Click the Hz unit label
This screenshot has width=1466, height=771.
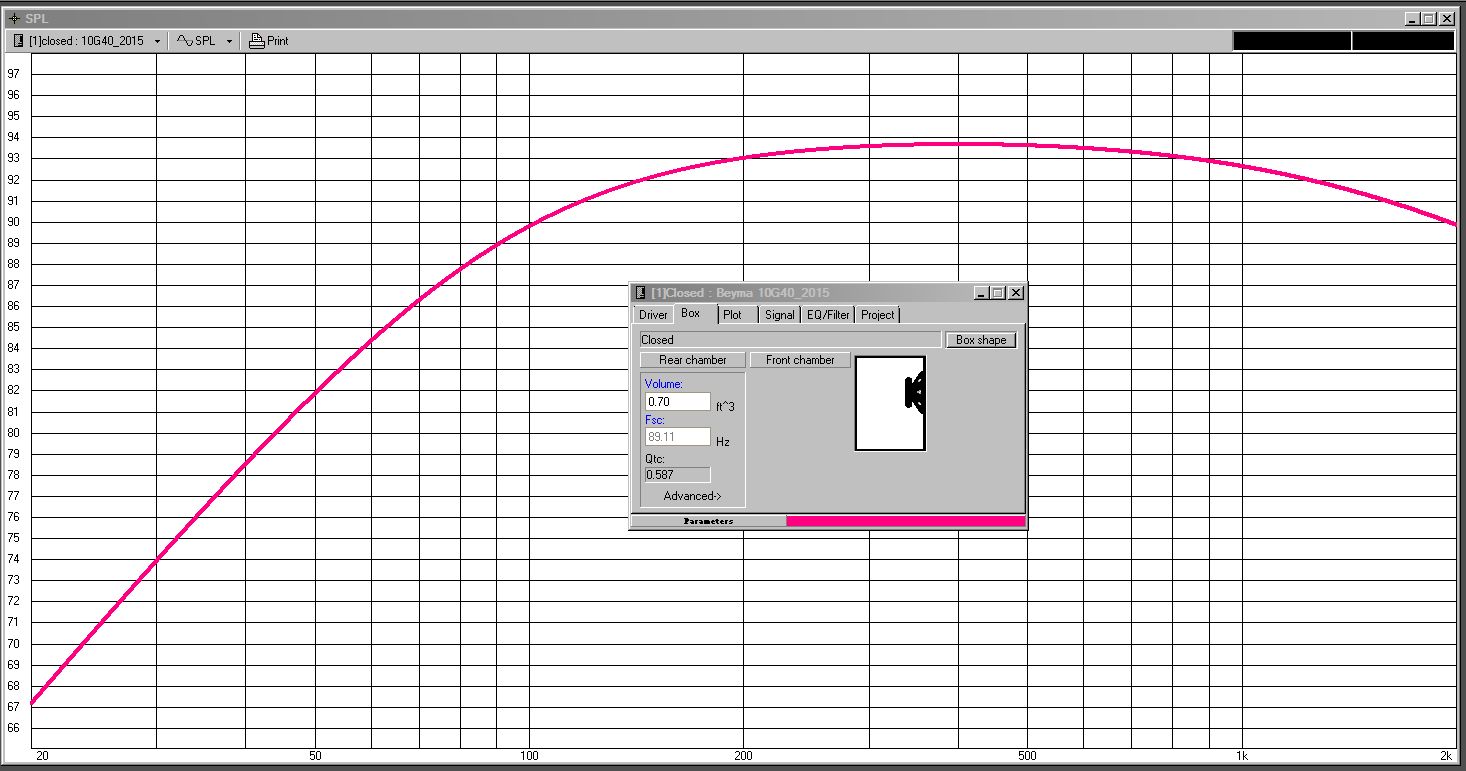click(723, 441)
